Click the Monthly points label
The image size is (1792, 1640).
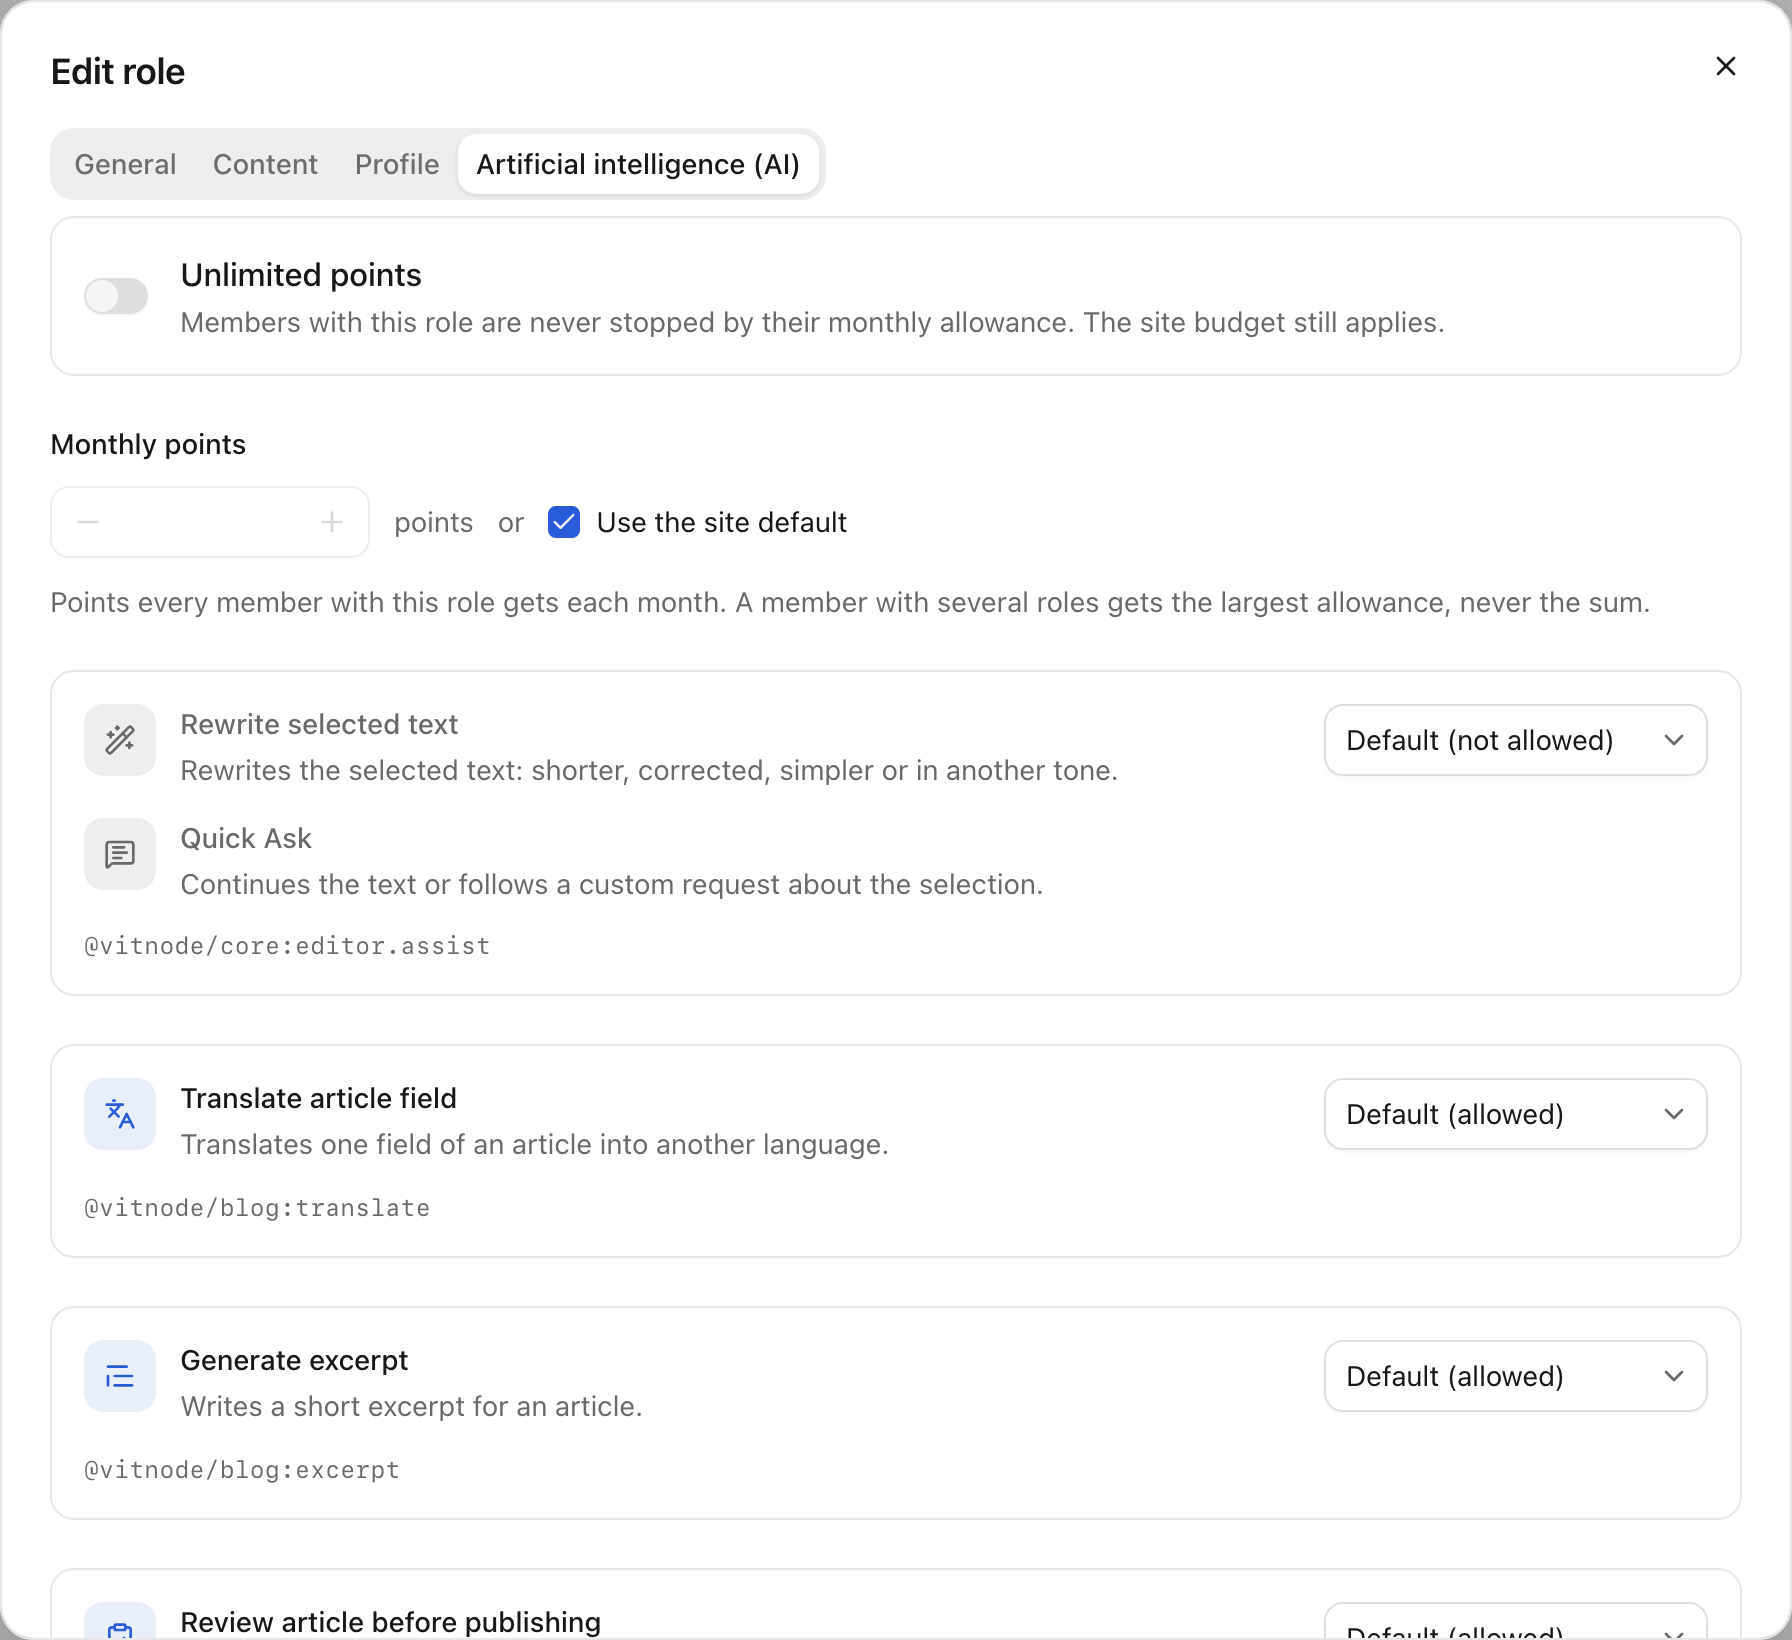pos(148,444)
